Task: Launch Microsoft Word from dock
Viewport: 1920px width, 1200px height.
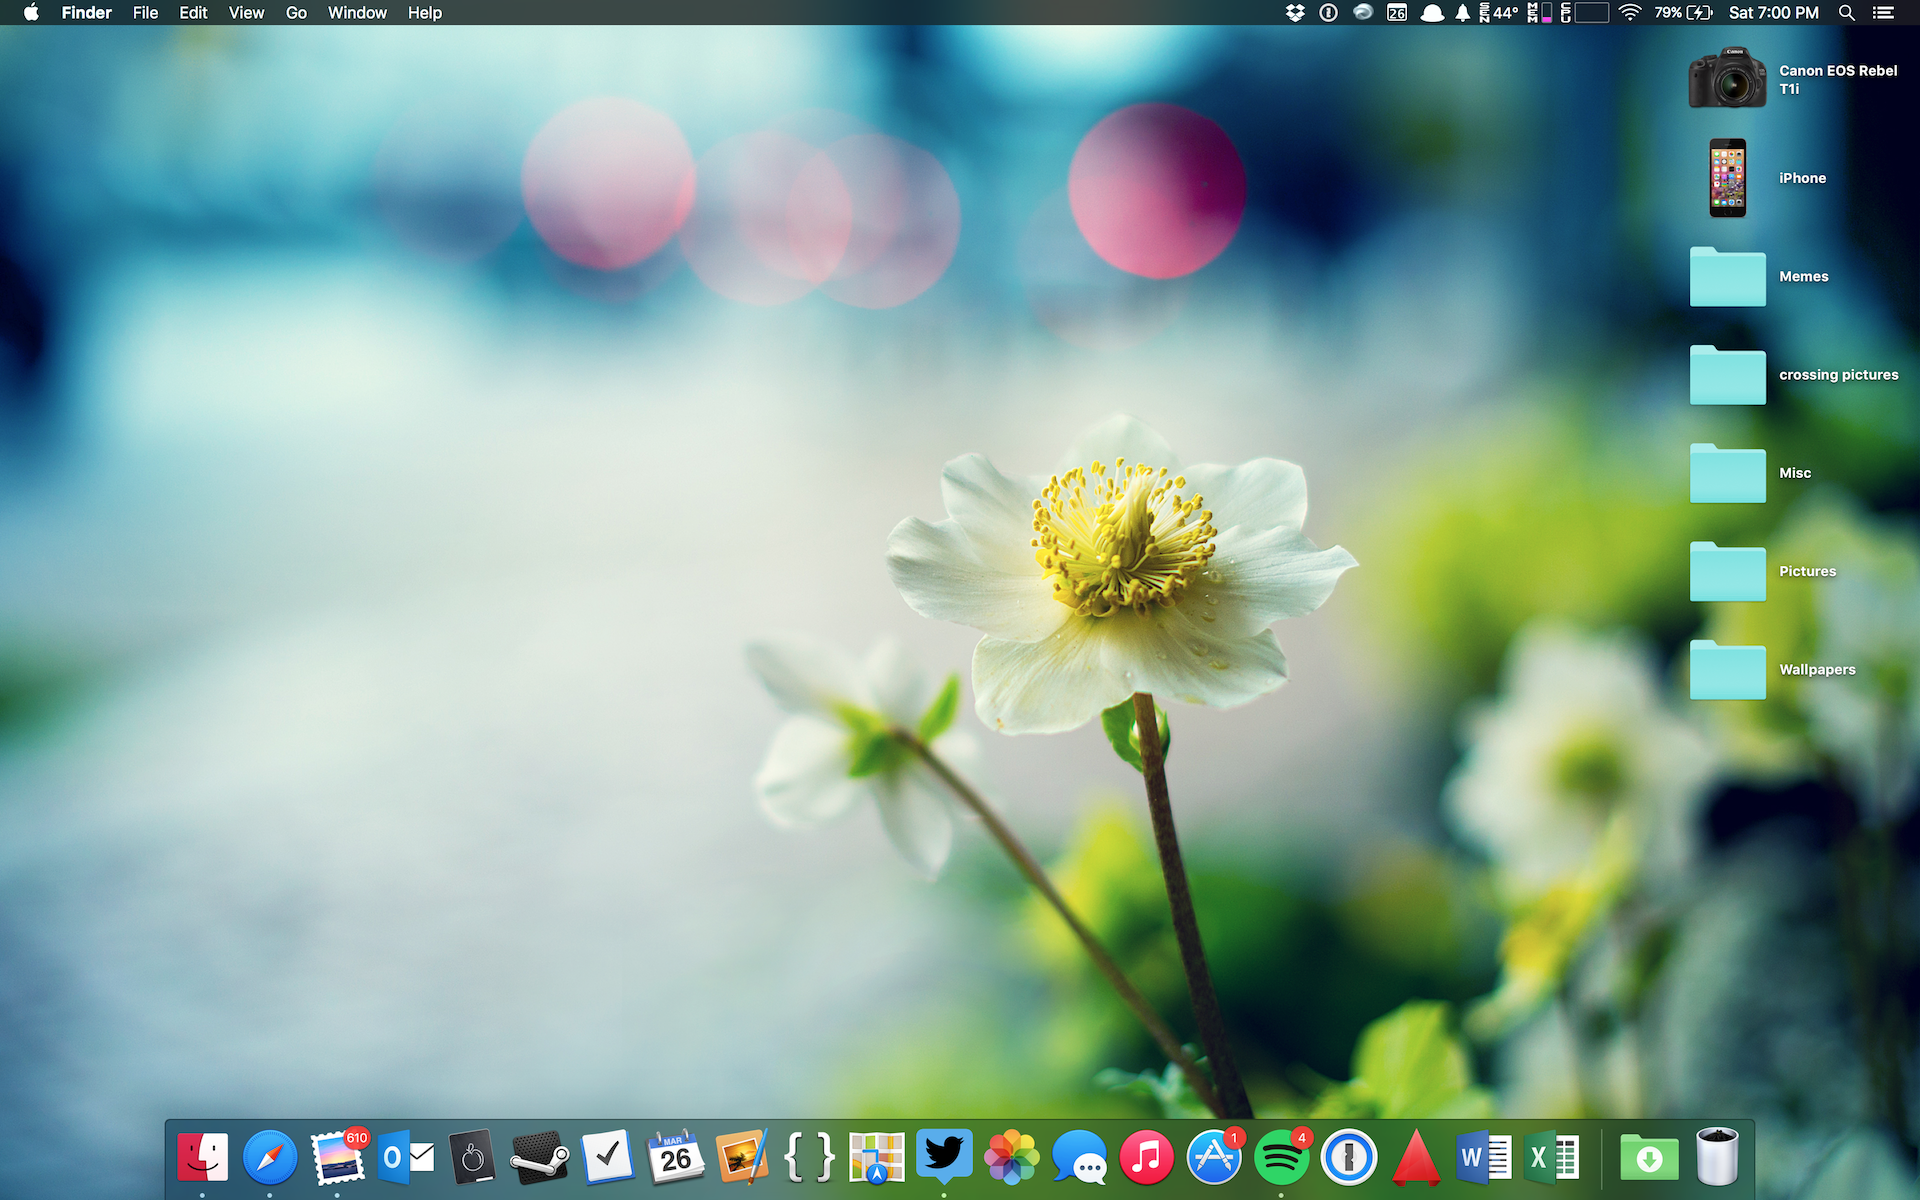Action: [1483, 1158]
